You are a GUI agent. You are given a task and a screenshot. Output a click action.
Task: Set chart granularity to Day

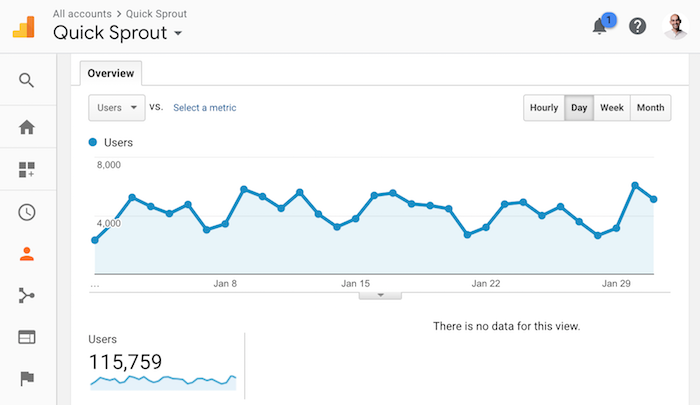point(579,108)
